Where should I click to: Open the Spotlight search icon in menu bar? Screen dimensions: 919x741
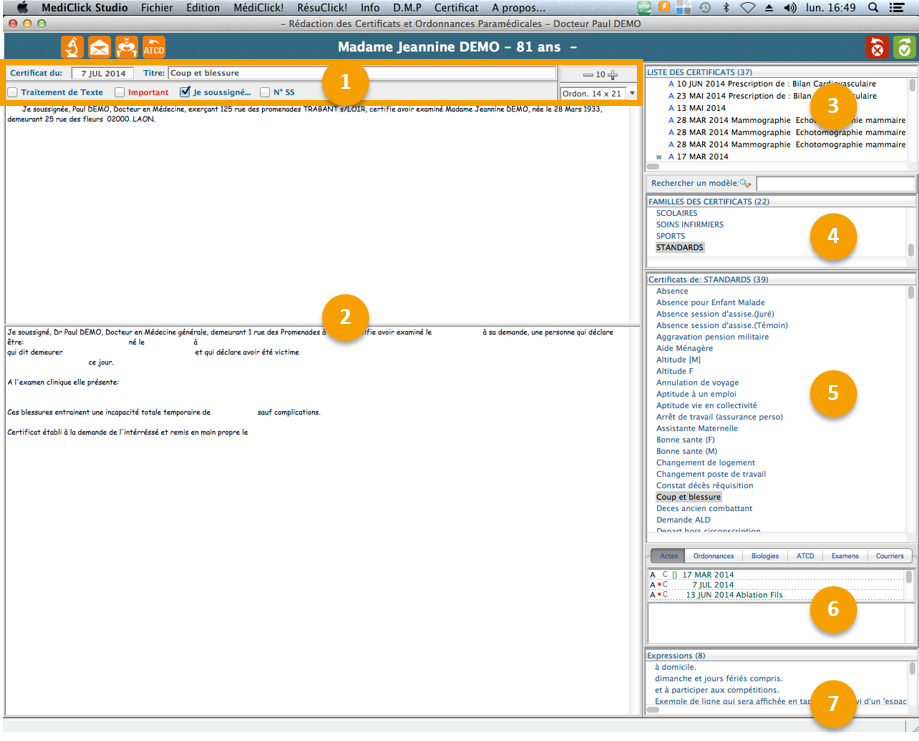coord(873,7)
